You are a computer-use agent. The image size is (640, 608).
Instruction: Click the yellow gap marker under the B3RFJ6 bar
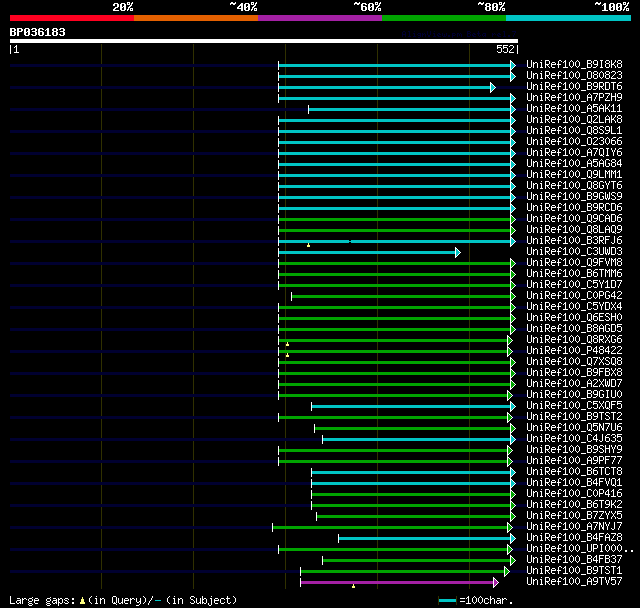click(x=309, y=245)
